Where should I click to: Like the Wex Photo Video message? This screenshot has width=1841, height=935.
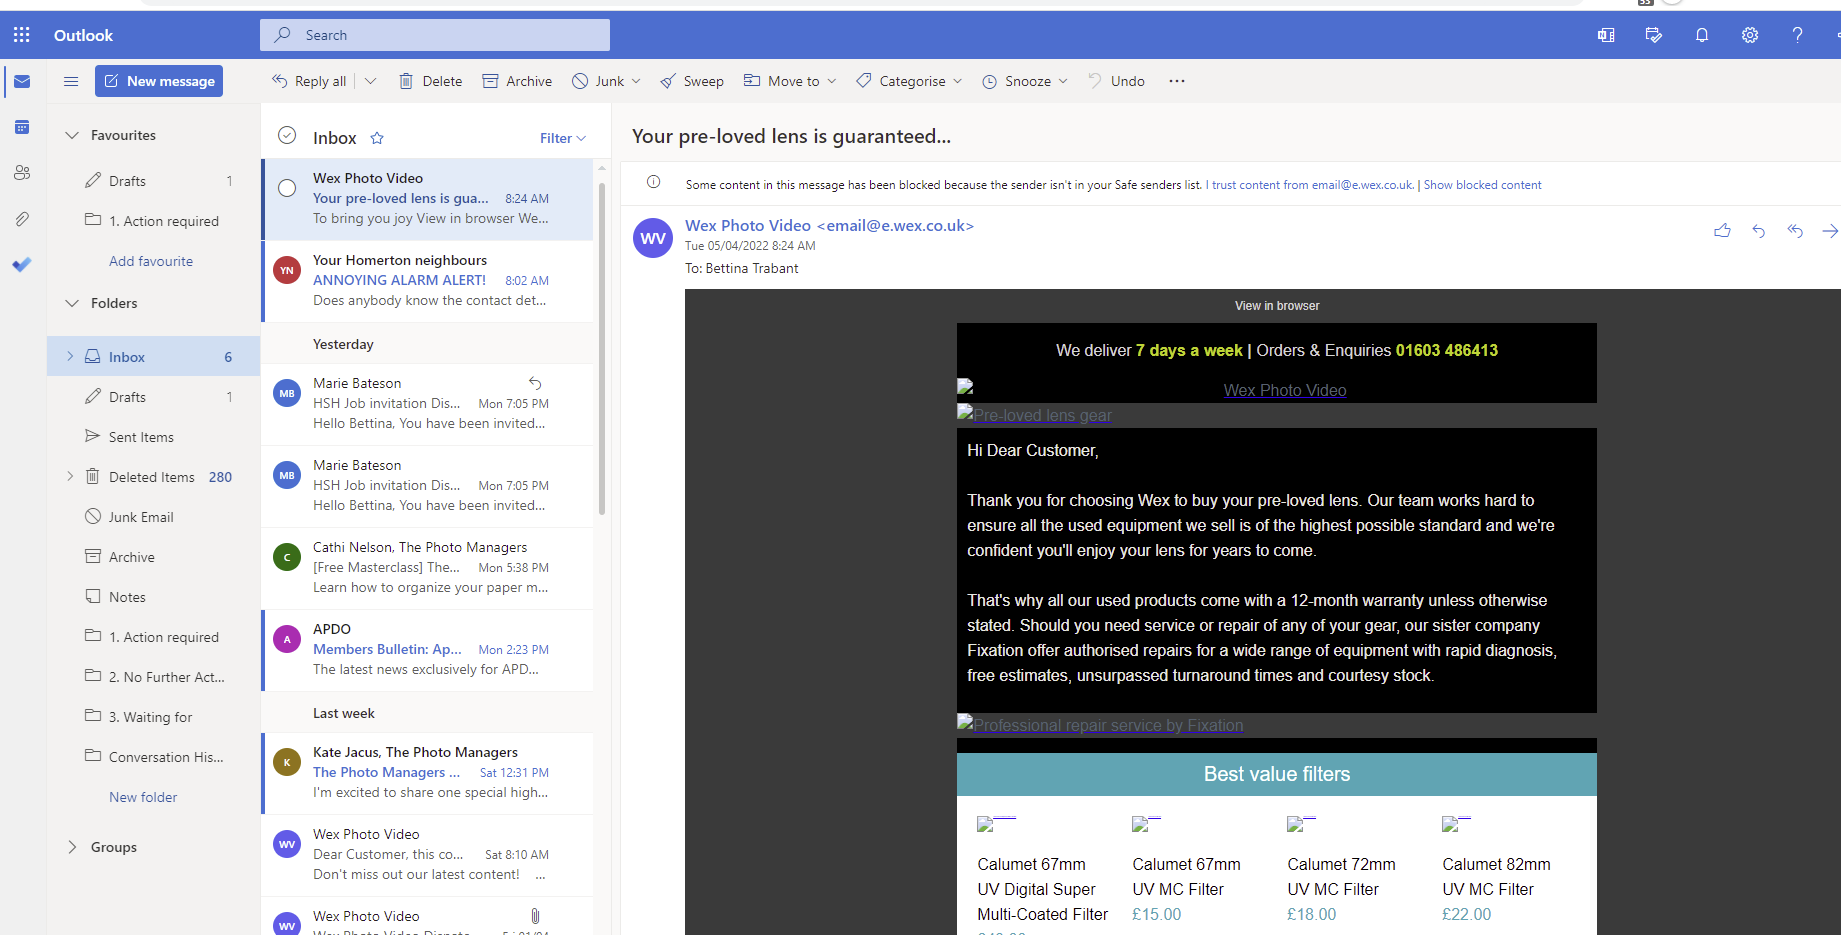(x=1722, y=230)
